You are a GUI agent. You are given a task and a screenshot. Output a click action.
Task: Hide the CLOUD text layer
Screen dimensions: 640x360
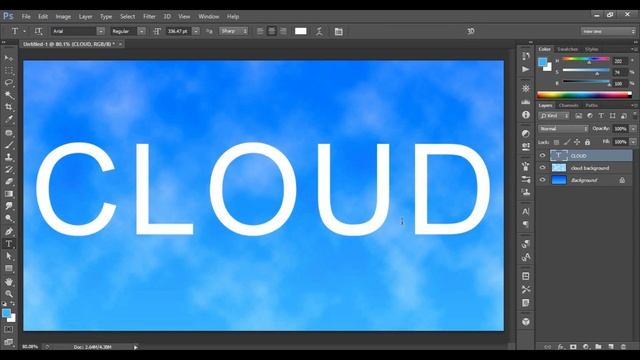coord(542,156)
